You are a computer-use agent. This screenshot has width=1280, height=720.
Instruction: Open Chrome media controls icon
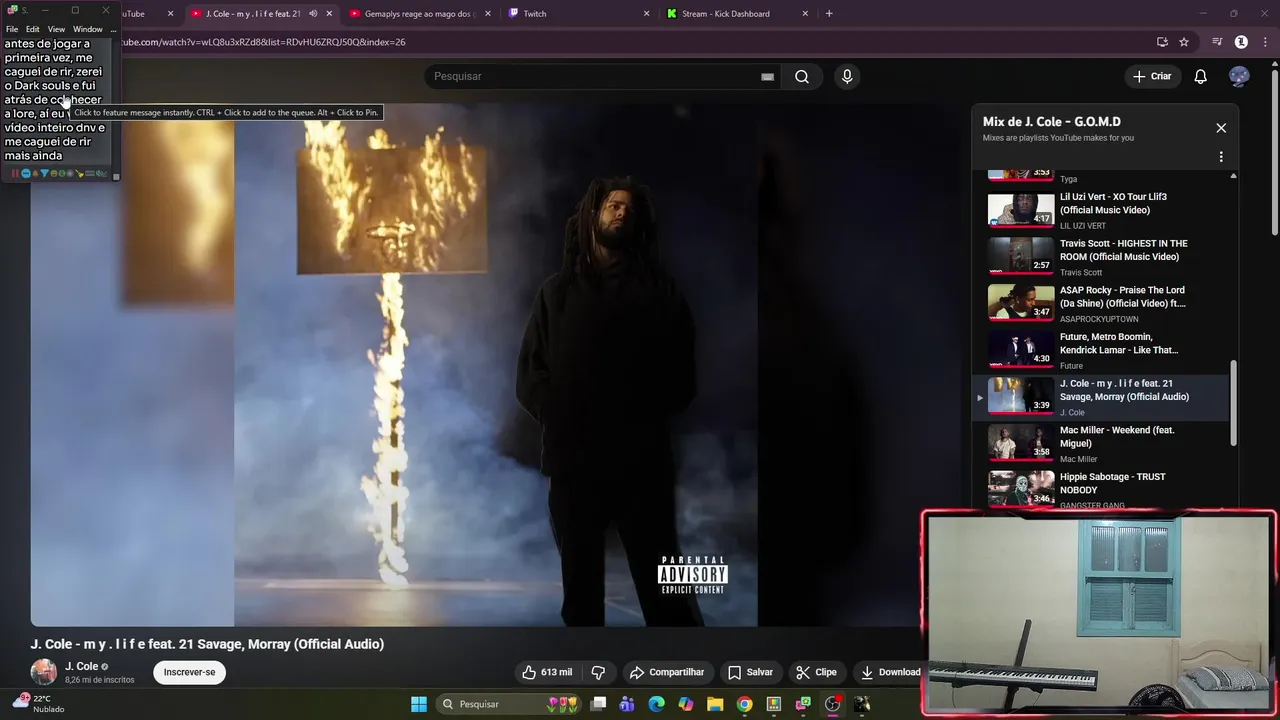pos(1217,42)
